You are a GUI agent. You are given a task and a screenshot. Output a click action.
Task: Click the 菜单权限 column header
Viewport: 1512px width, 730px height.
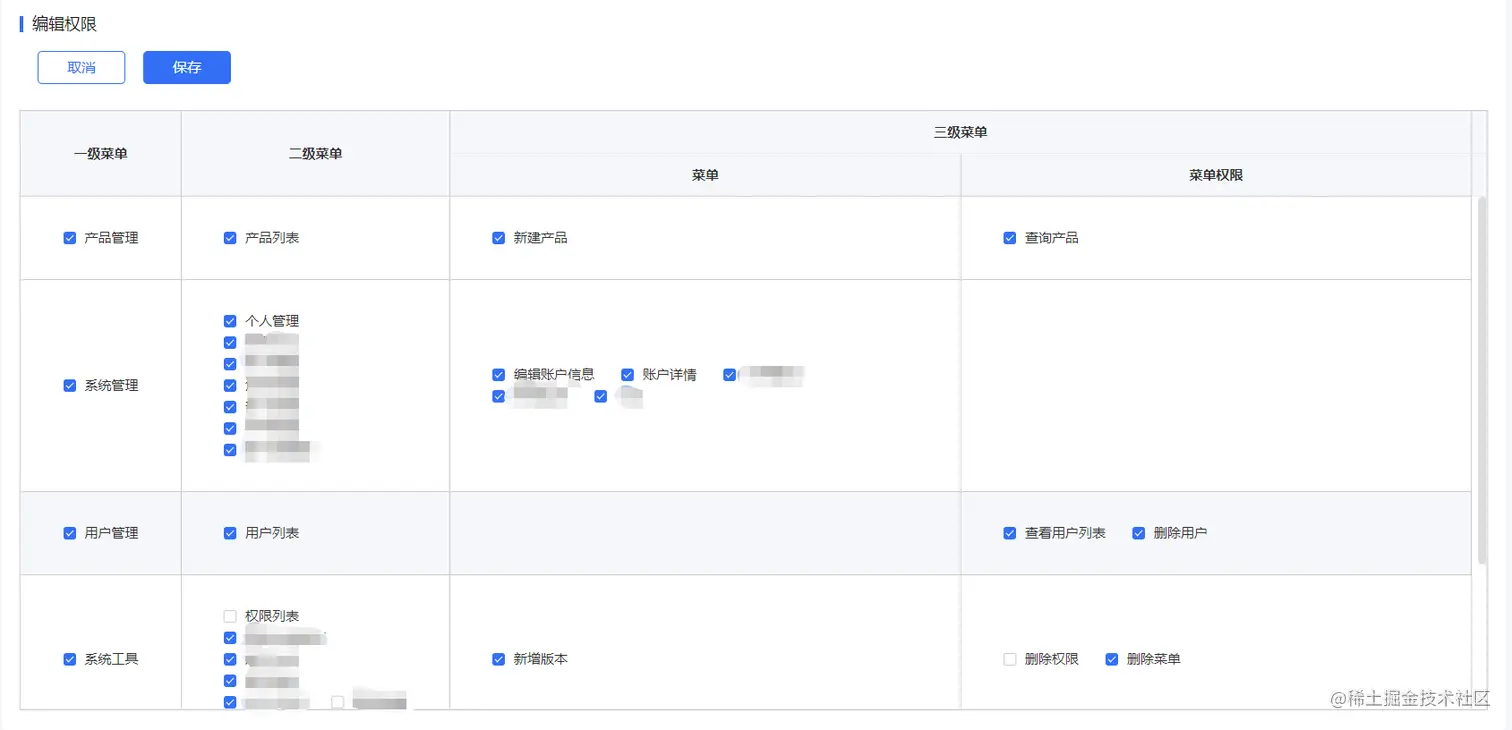[x=1216, y=175]
